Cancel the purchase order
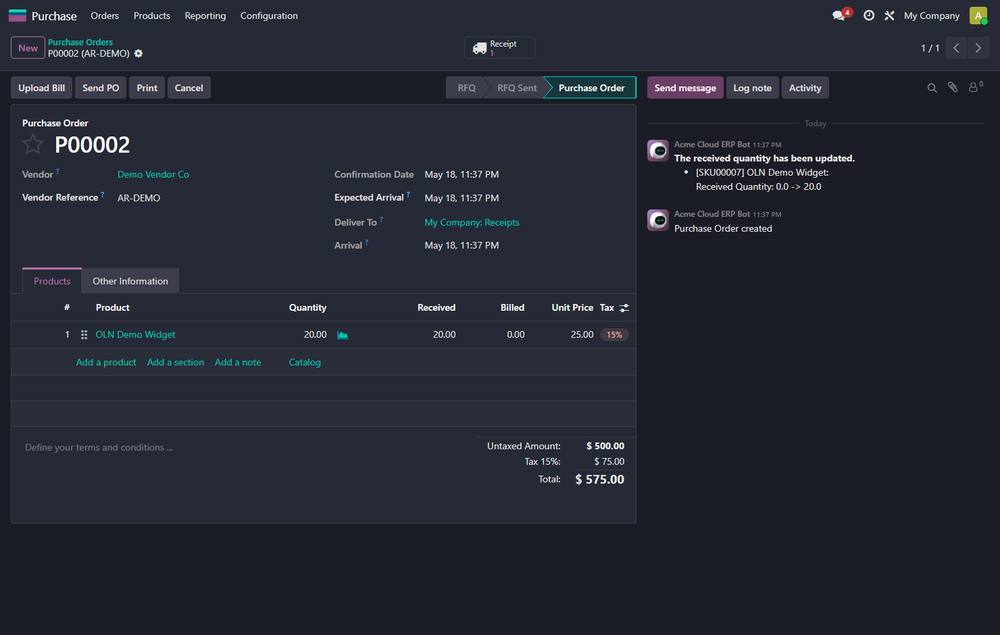This screenshot has width=1000, height=635. point(189,88)
